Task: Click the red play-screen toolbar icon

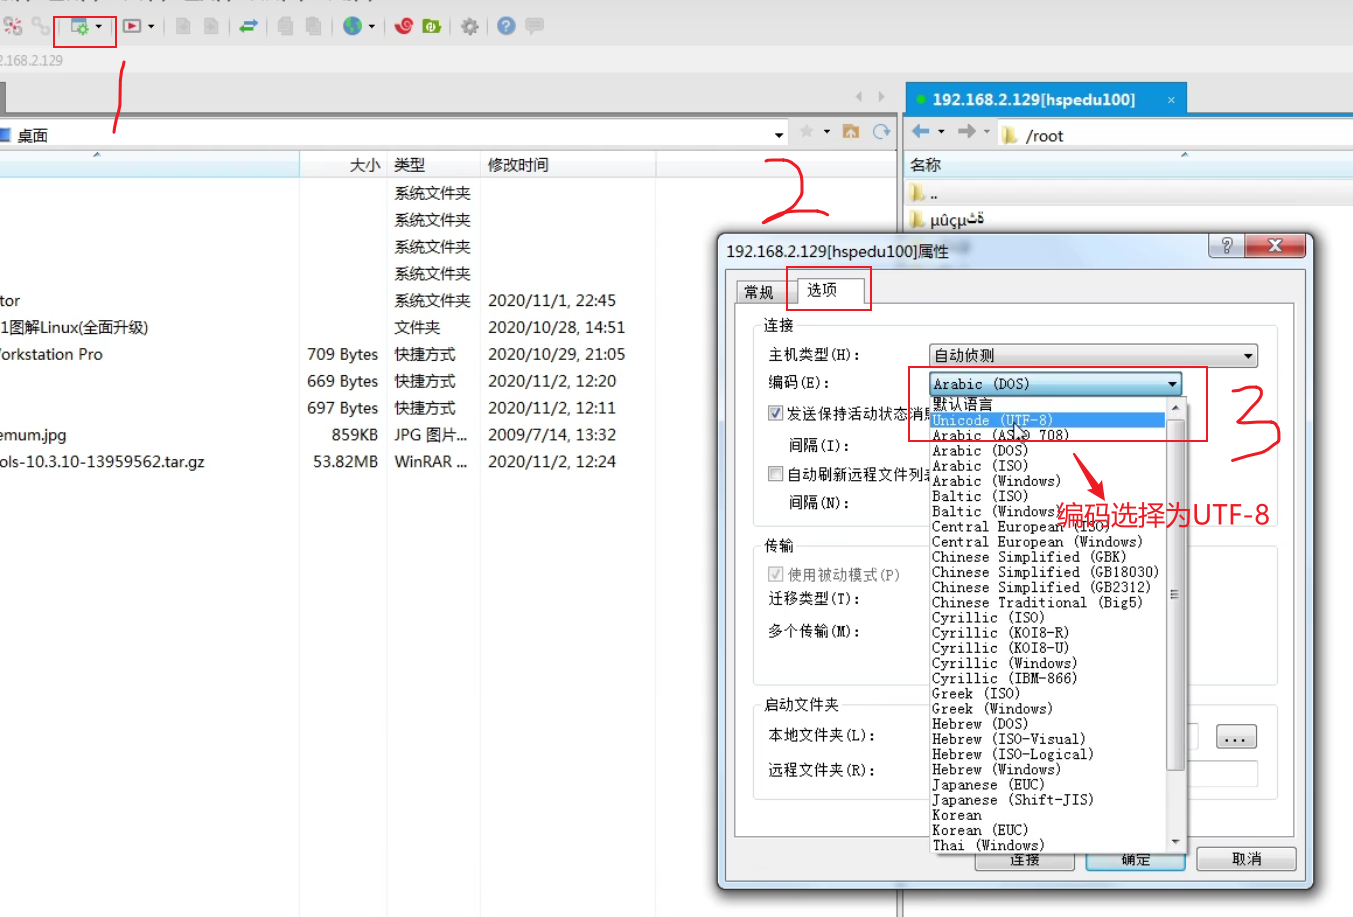Action: coord(132,27)
